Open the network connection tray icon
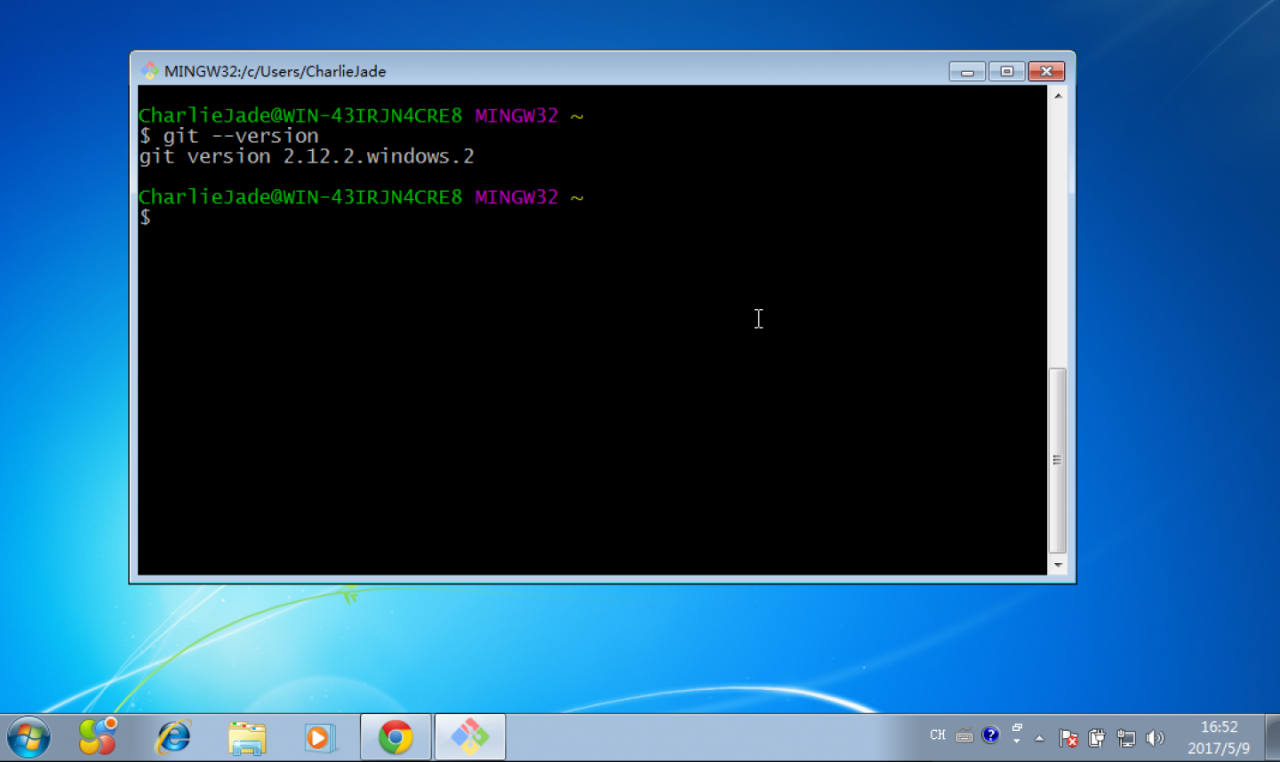The width and height of the screenshot is (1280, 762). pyautogui.click(x=1126, y=738)
